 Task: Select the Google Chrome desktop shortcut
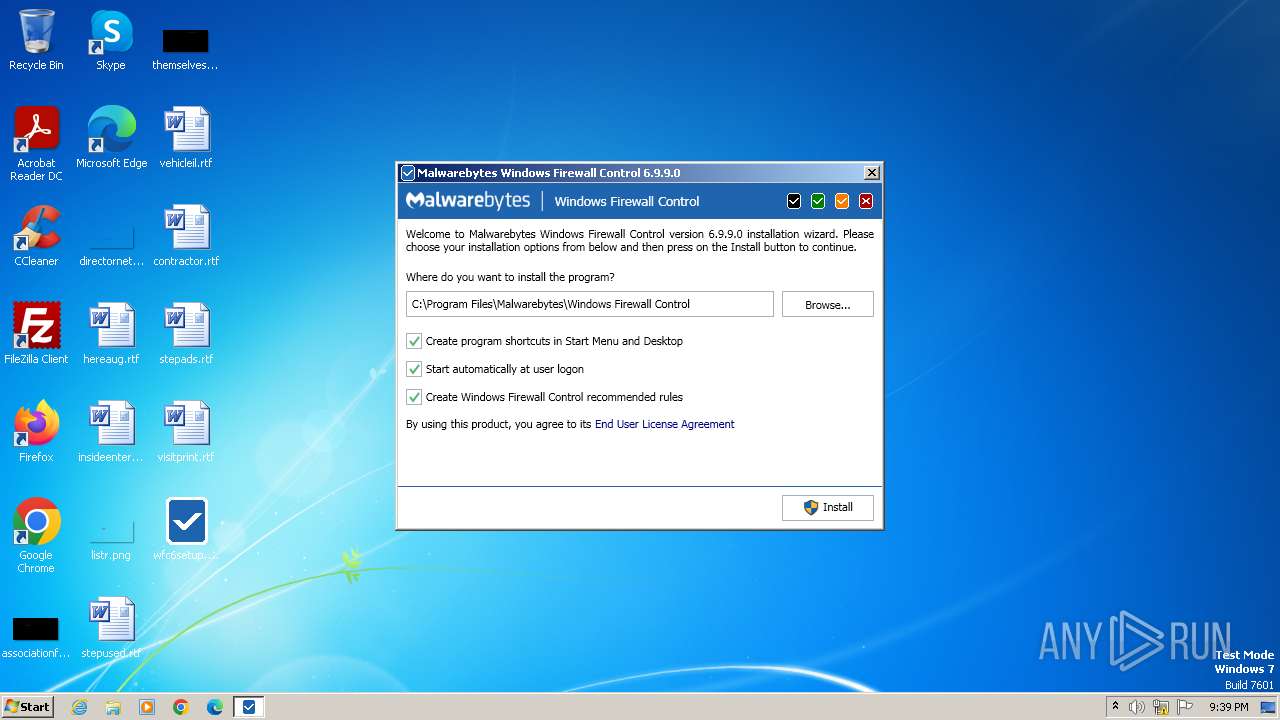(x=36, y=536)
